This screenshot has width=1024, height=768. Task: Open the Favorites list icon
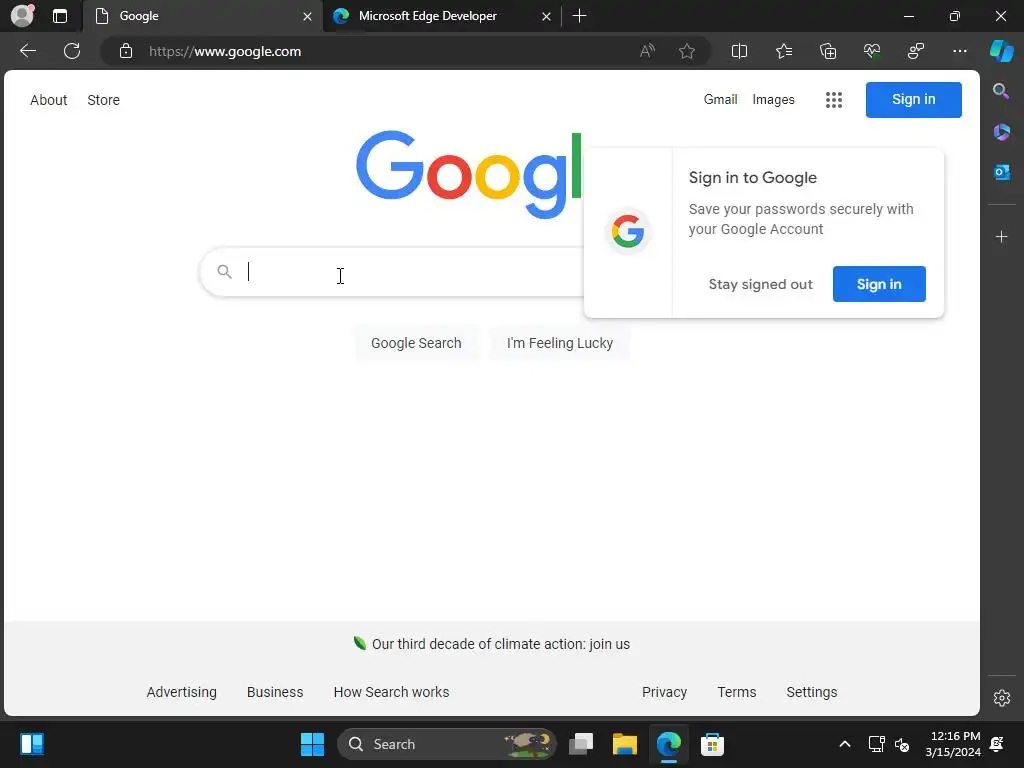point(784,51)
